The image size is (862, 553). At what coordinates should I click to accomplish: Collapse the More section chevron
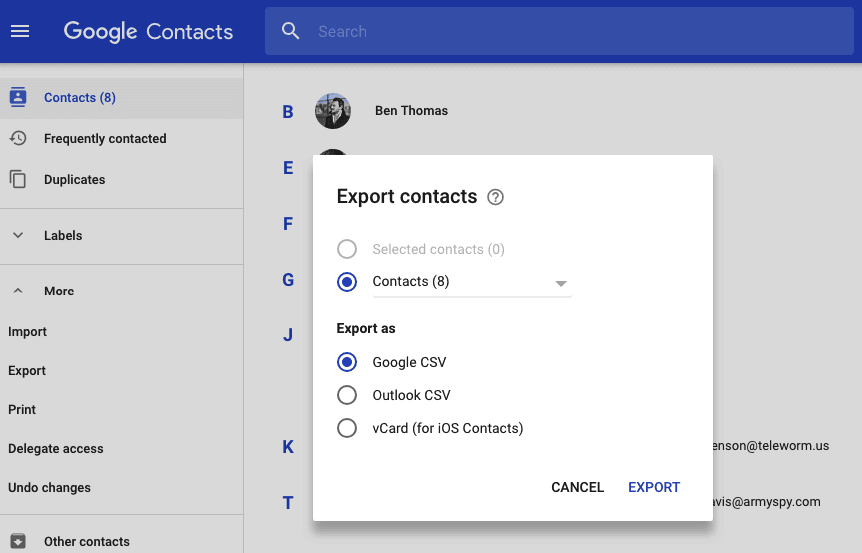click(18, 291)
